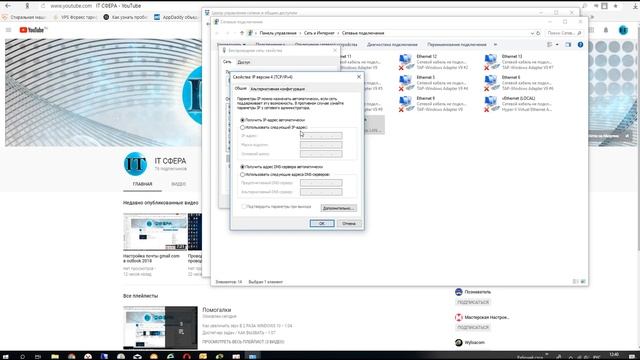This screenshot has width=640, height=360.
Task: Click 'Rename this connection' in the toolbar
Action: click(x=457, y=44)
